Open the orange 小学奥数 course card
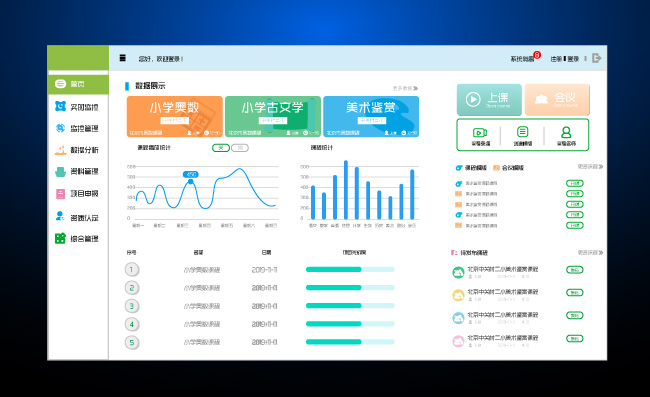650x397 pixels. coord(175,116)
